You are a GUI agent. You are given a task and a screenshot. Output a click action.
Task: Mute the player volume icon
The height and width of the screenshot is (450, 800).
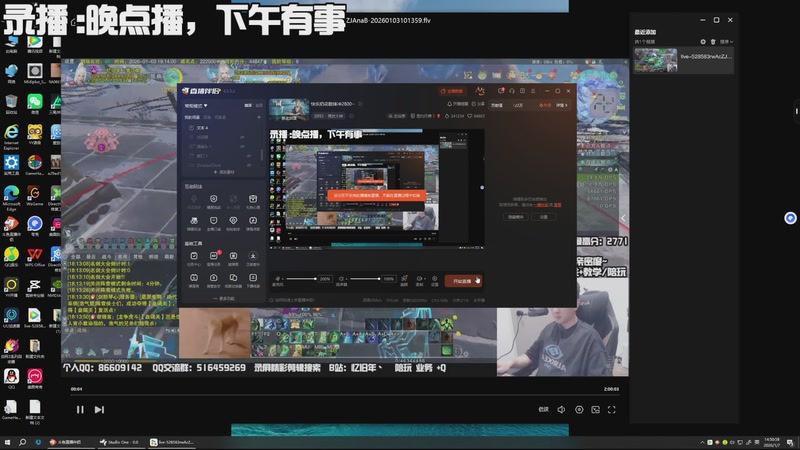pos(561,410)
